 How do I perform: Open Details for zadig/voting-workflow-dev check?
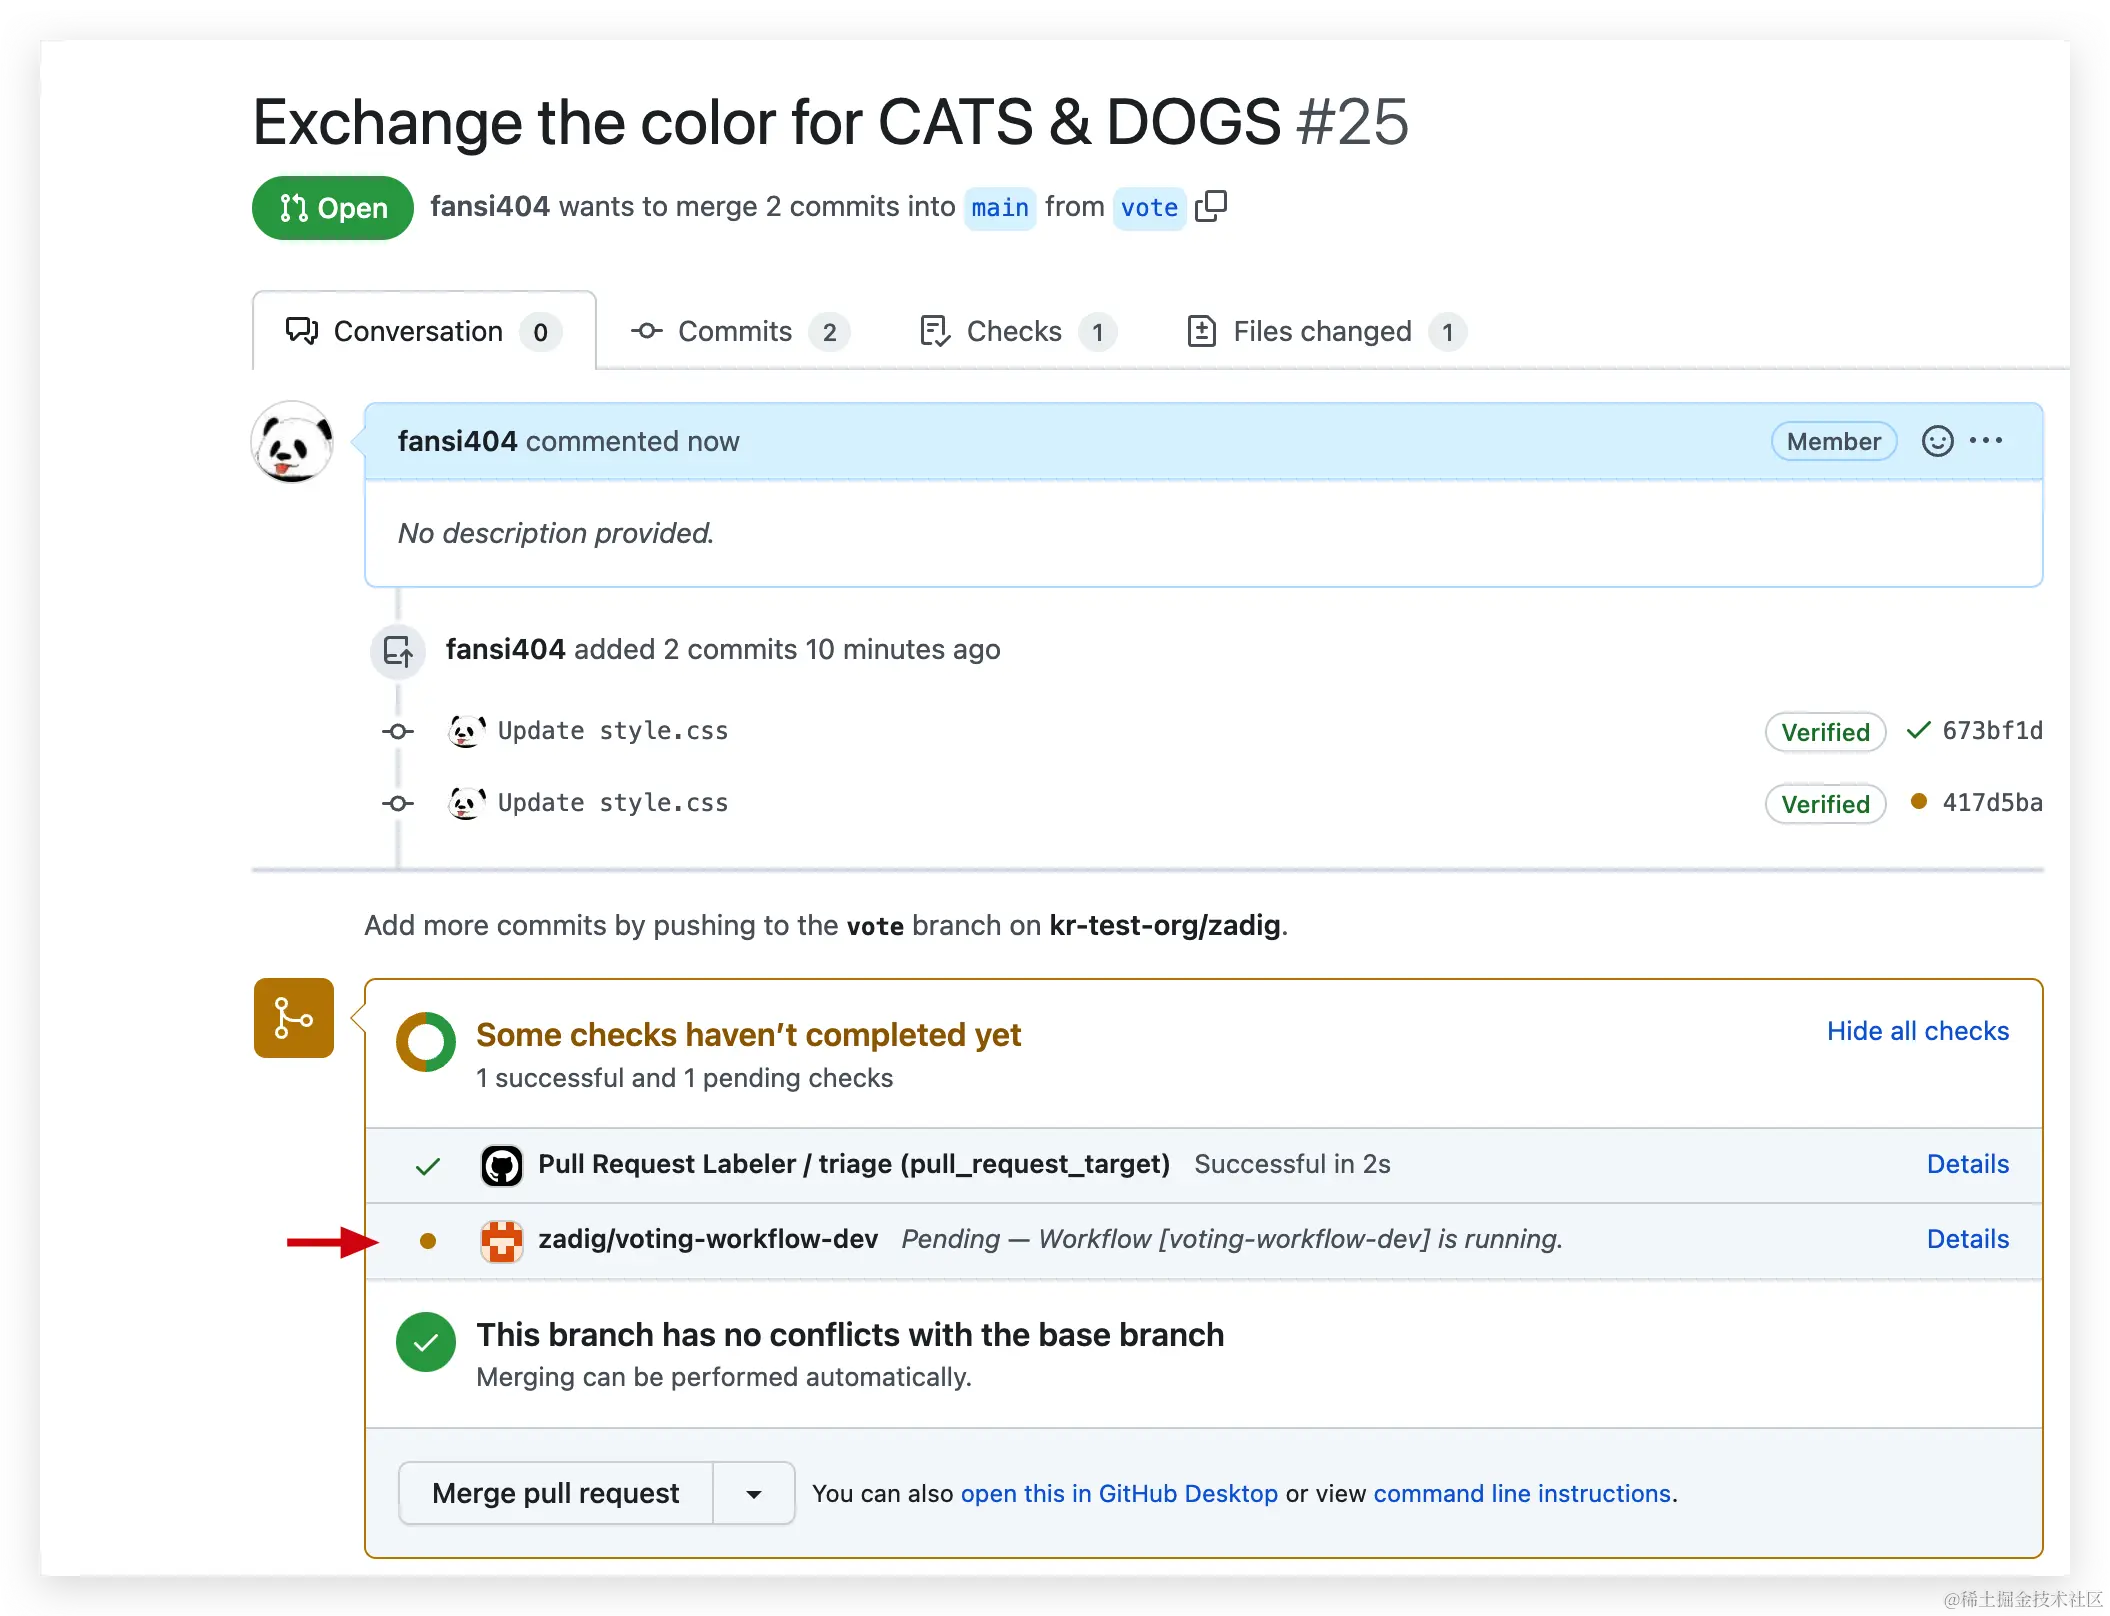(x=1967, y=1239)
